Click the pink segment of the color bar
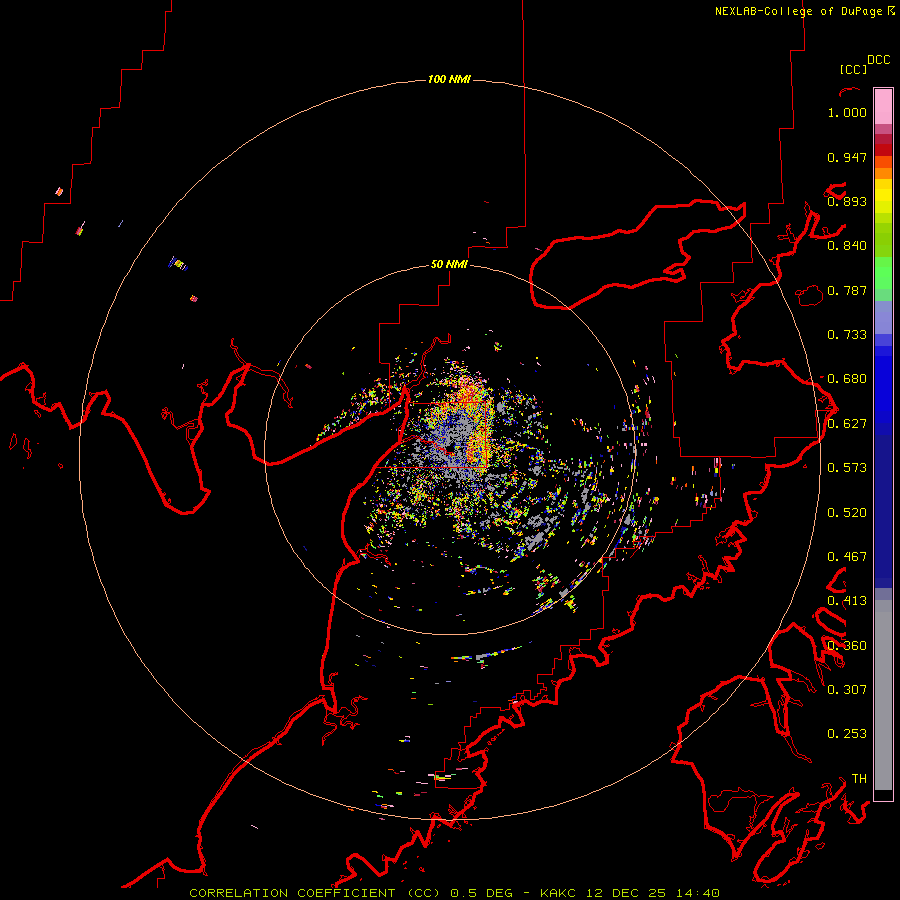Viewport: 900px width, 900px height. (x=883, y=106)
